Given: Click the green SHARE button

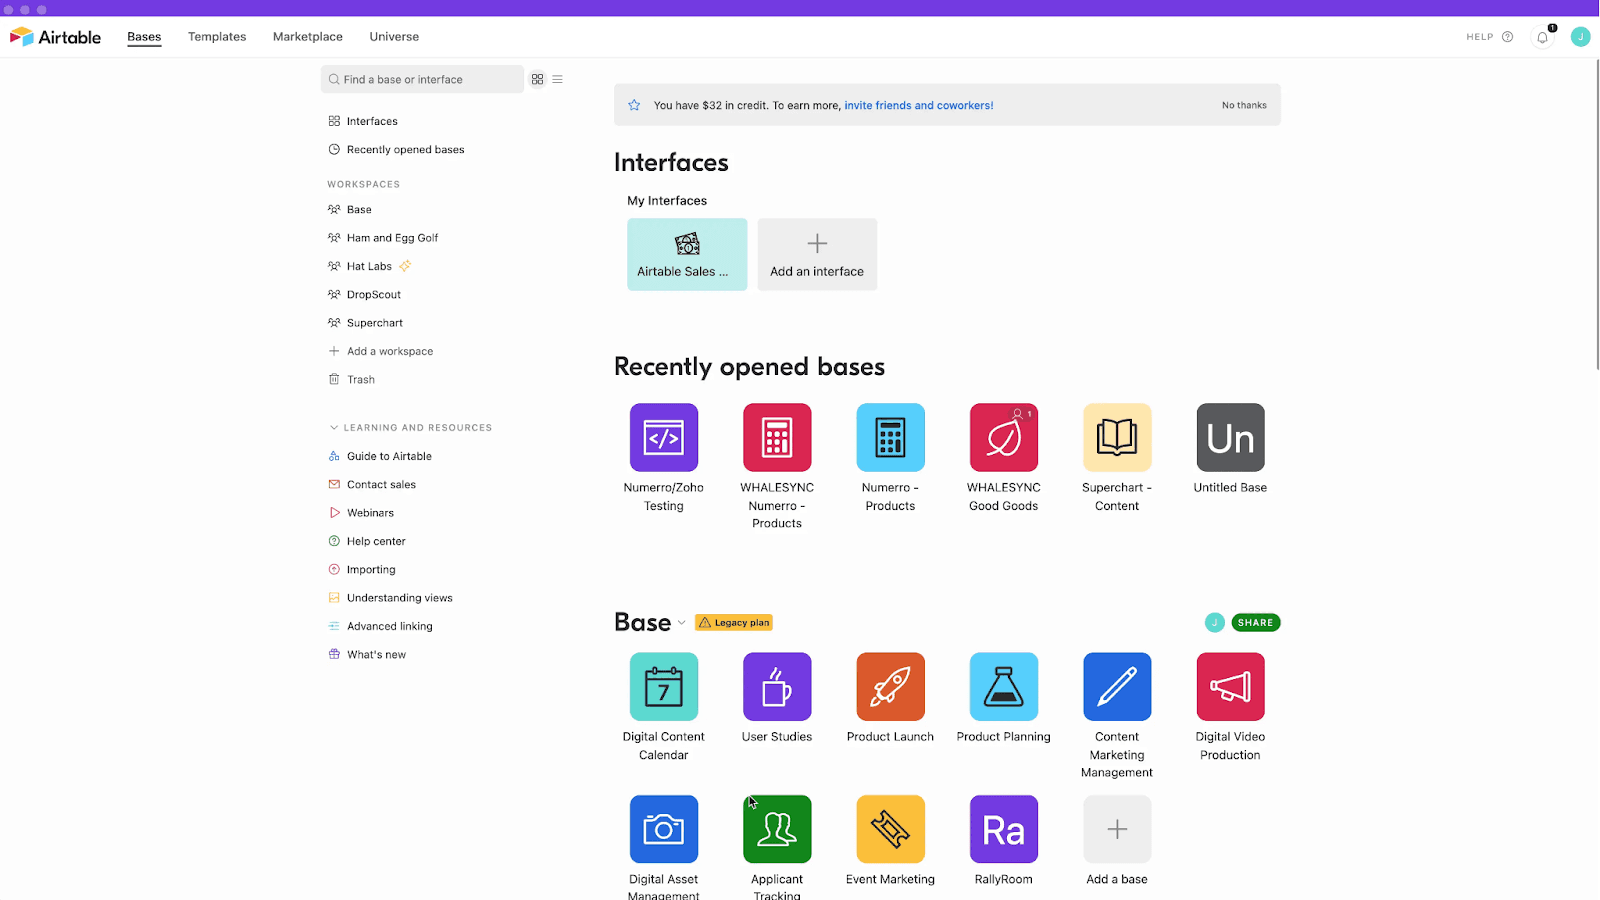Looking at the screenshot, I should click(x=1256, y=622).
